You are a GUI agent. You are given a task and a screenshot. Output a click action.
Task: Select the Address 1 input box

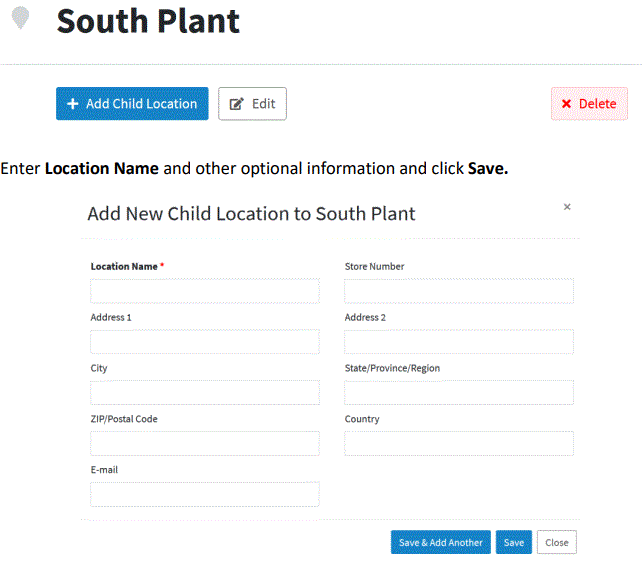click(205, 342)
